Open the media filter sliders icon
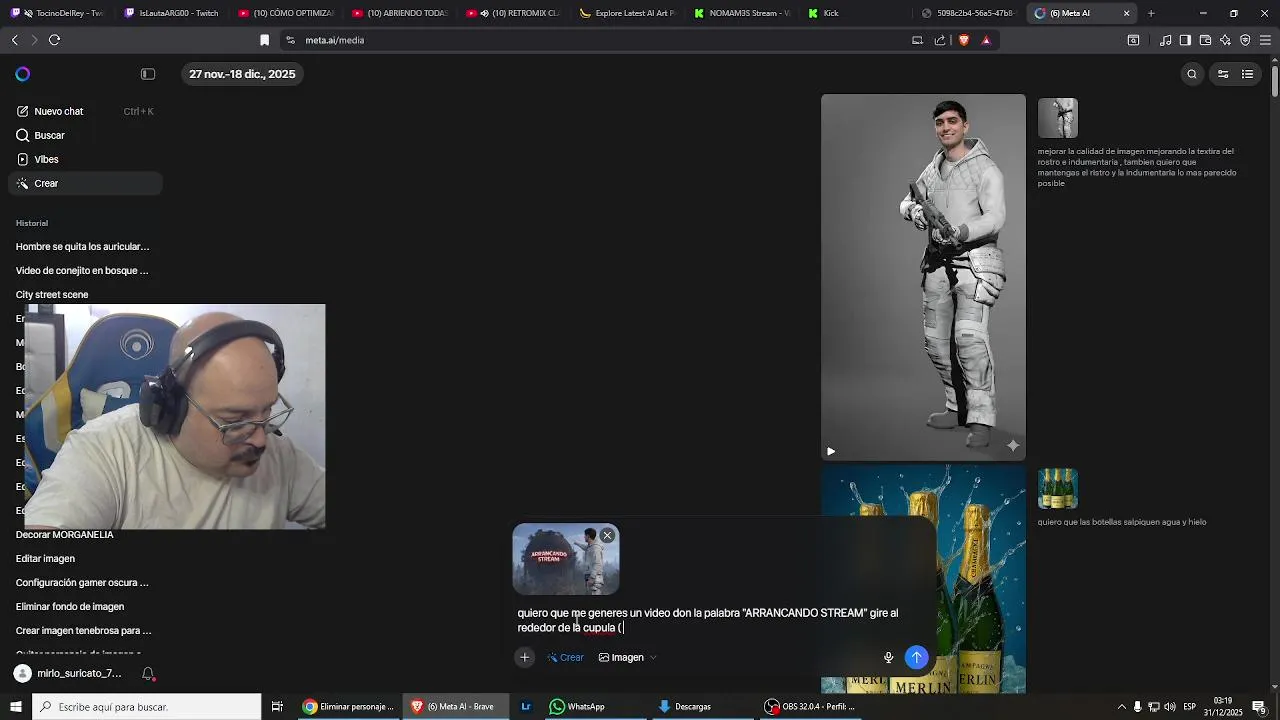The image size is (1280, 720). click(1222, 74)
